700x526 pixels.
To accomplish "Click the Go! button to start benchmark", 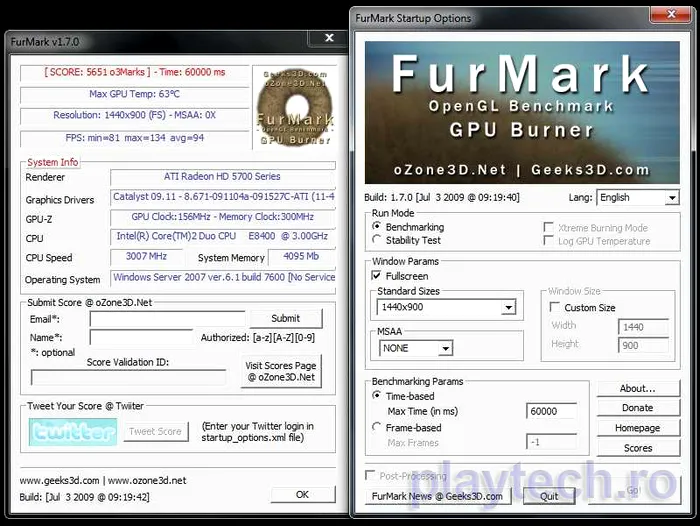I will pyautogui.click(x=634, y=490).
